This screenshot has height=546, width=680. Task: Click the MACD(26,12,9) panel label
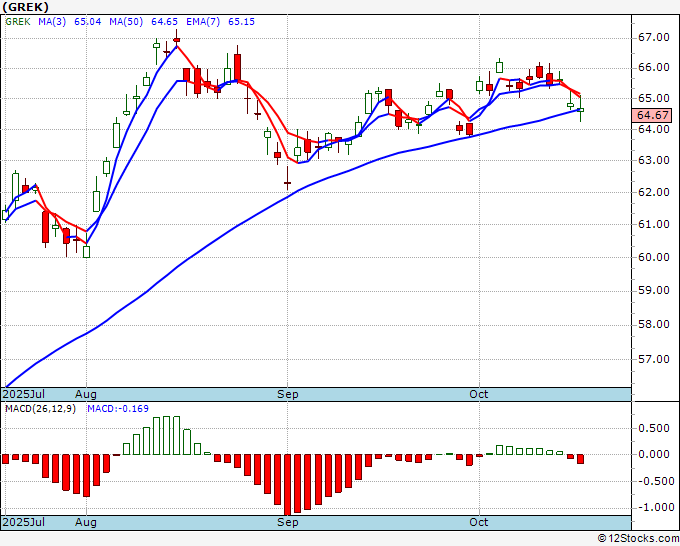(x=40, y=409)
